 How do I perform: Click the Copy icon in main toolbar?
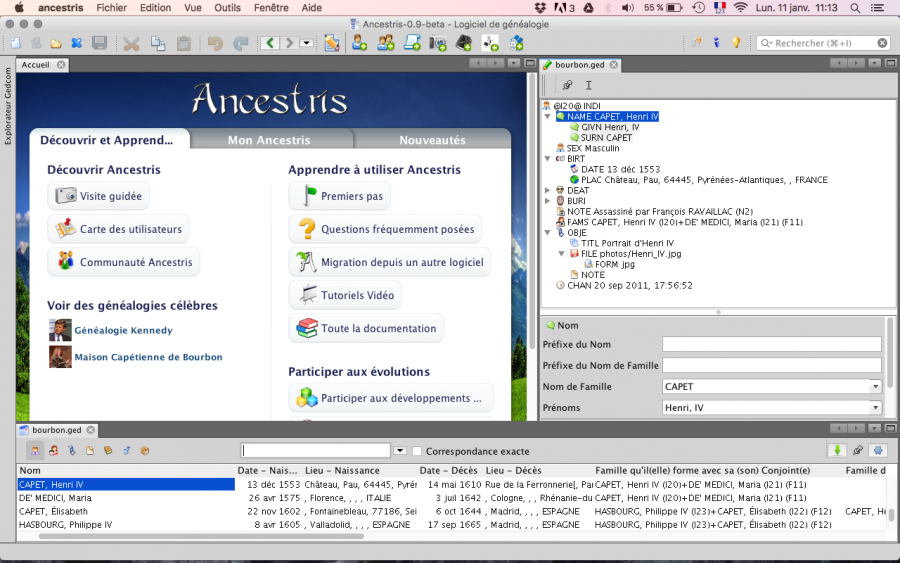point(158,44)
